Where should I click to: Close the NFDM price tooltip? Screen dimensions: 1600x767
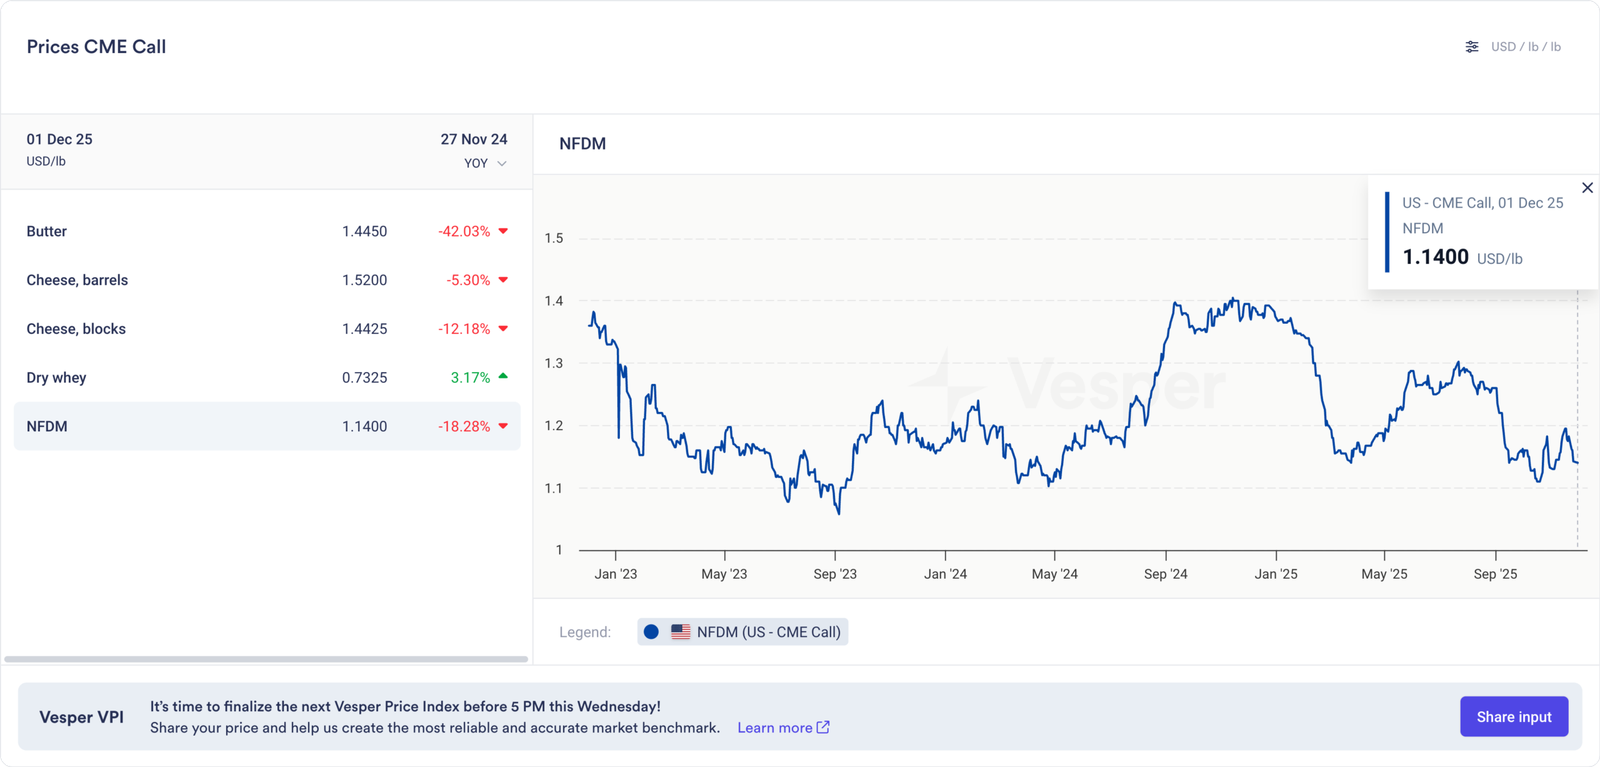pyautogui.click(x=1587, y=188)
